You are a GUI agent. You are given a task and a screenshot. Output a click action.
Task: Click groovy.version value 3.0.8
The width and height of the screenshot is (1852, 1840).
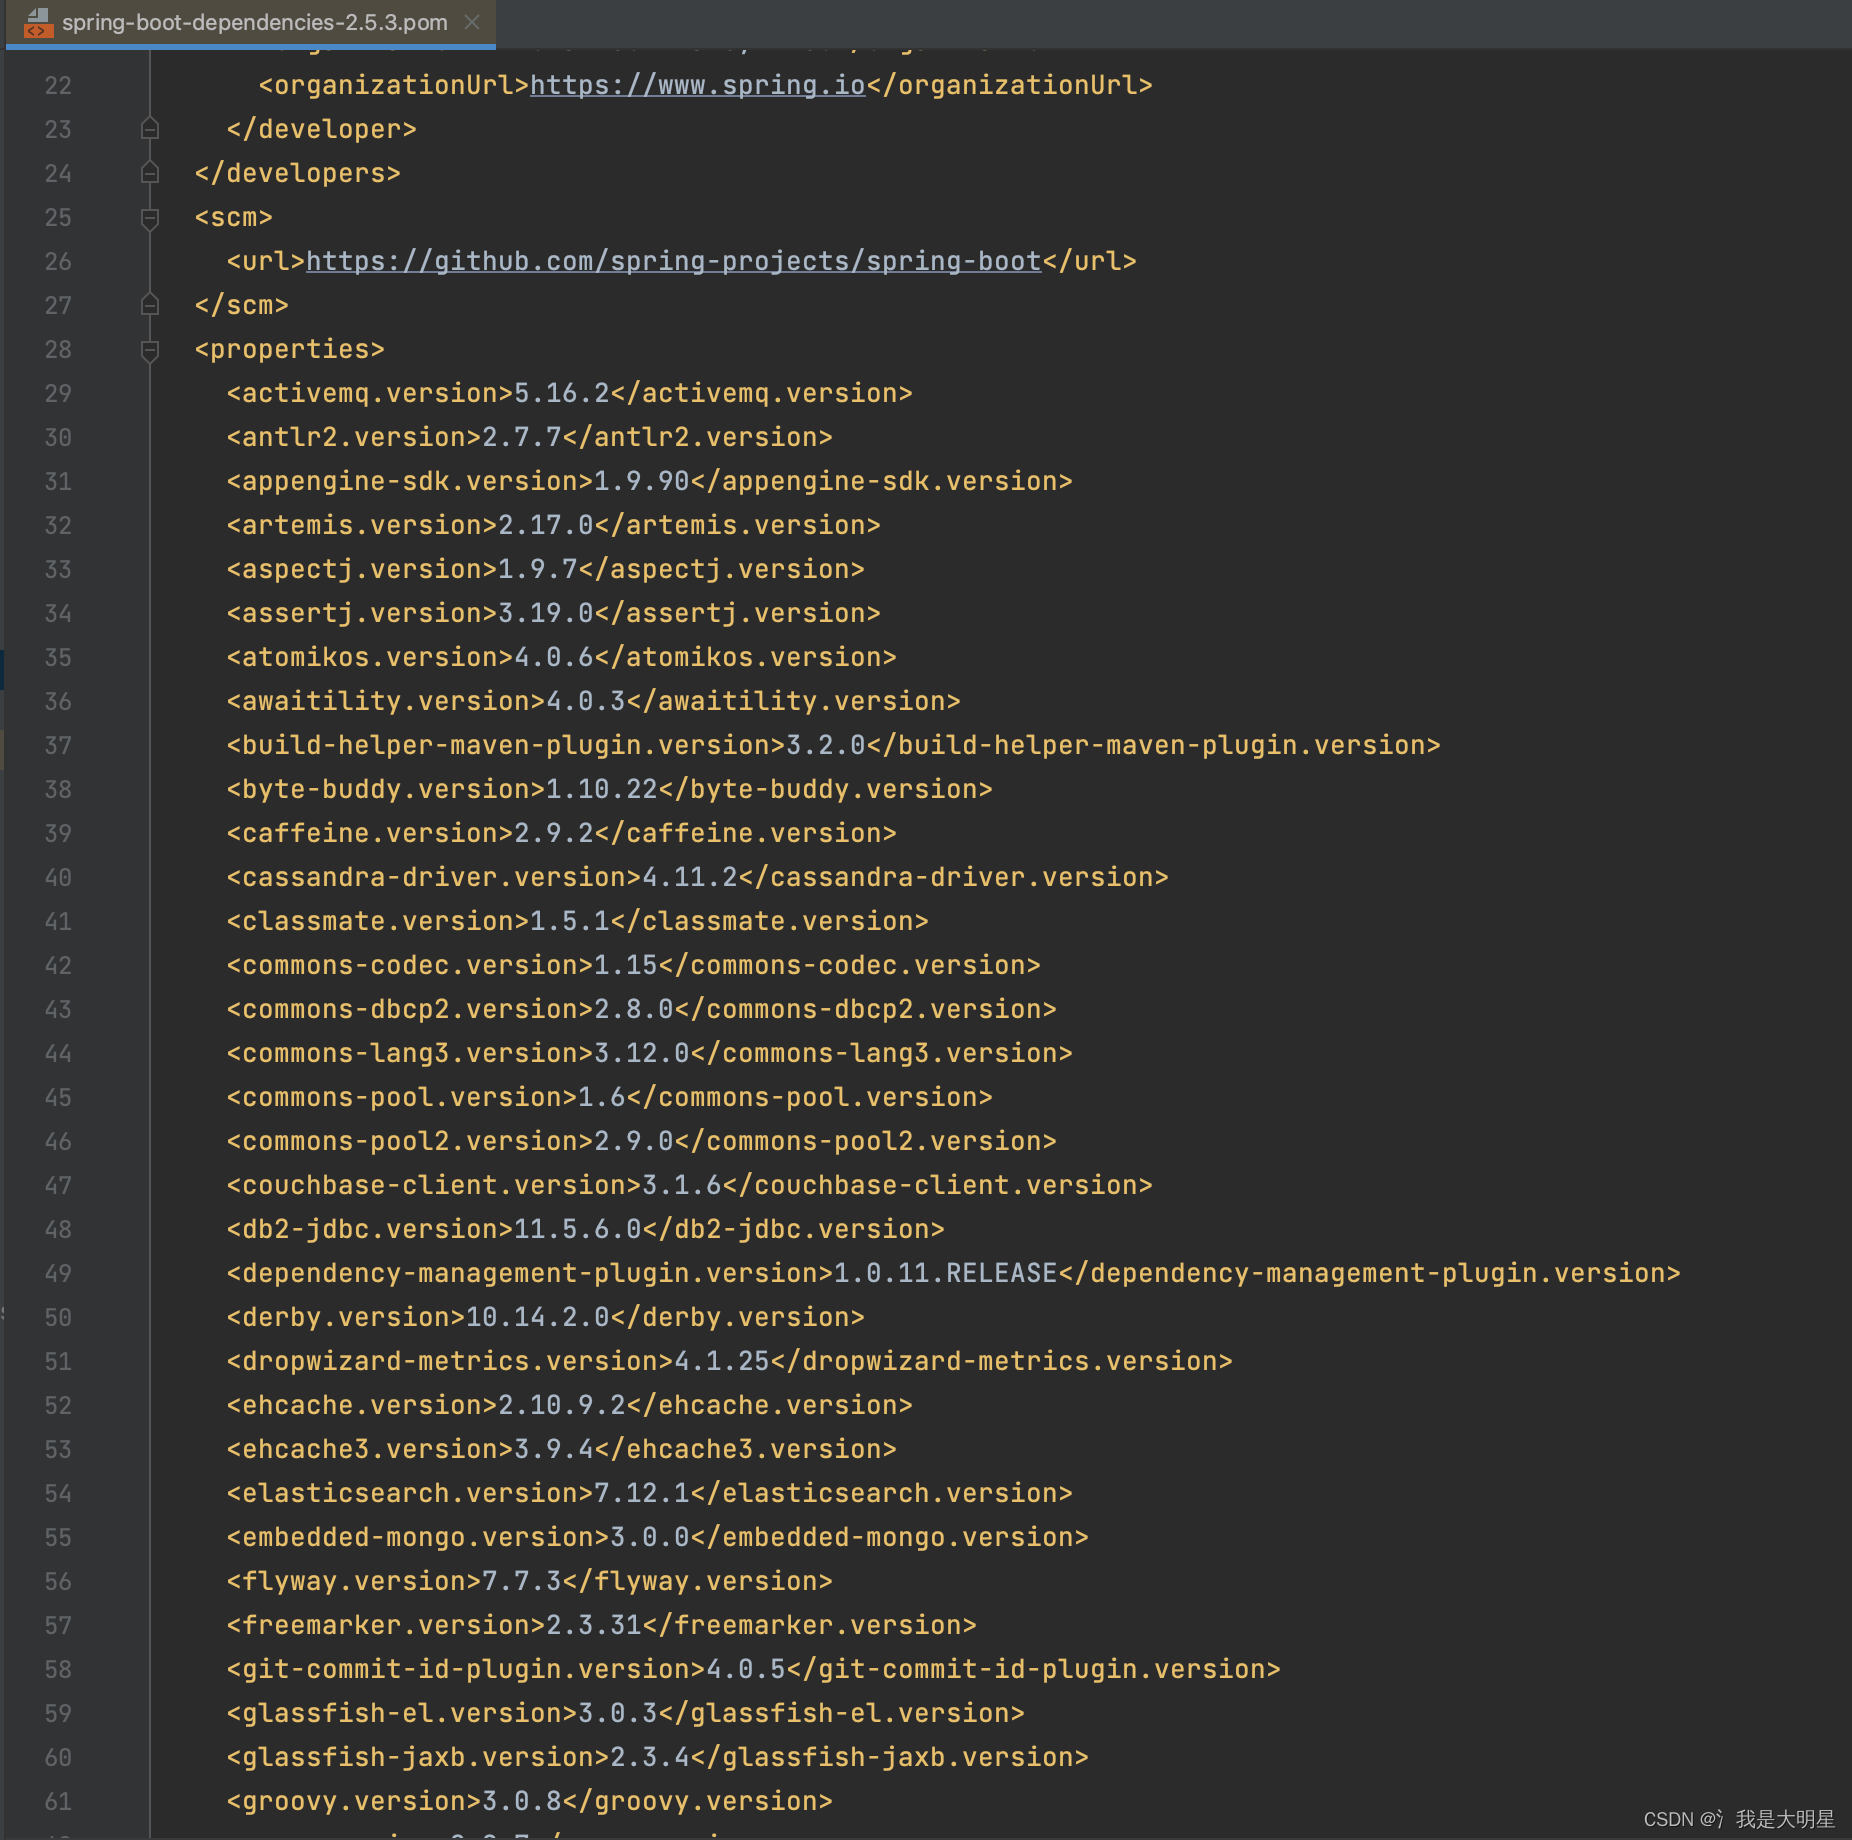(522, 1801)
